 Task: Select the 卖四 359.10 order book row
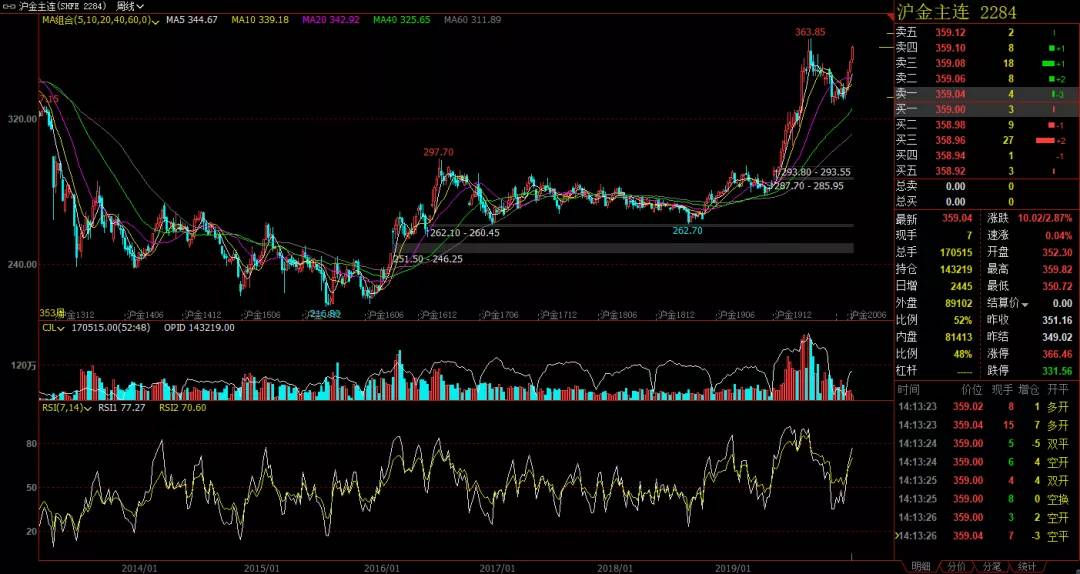point(987,48)
